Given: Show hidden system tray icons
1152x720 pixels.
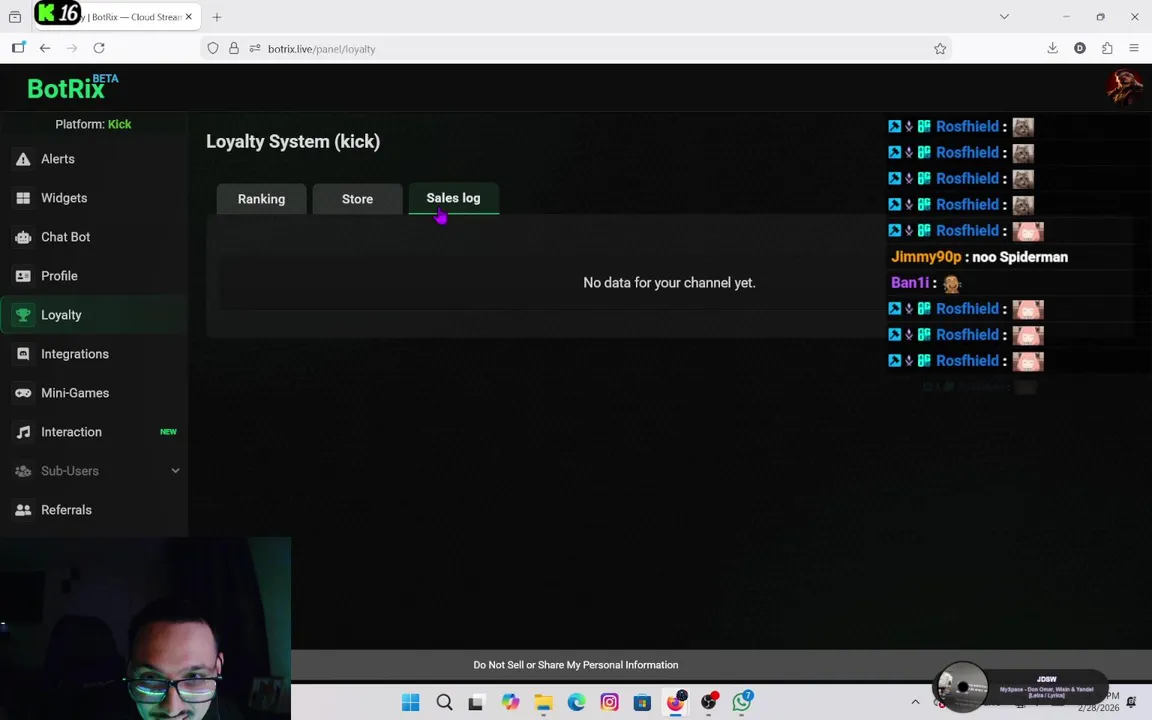Looking at the screenshot, I should click(x=915, y=702).
